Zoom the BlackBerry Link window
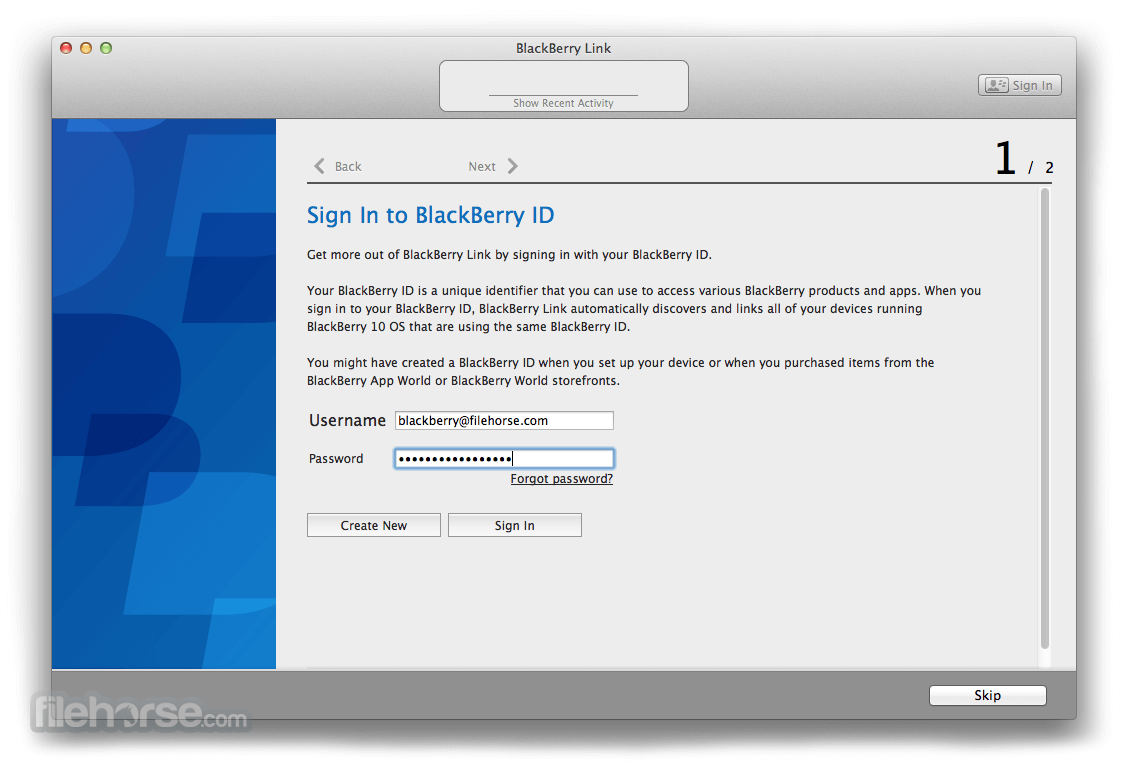 [106, 48]
